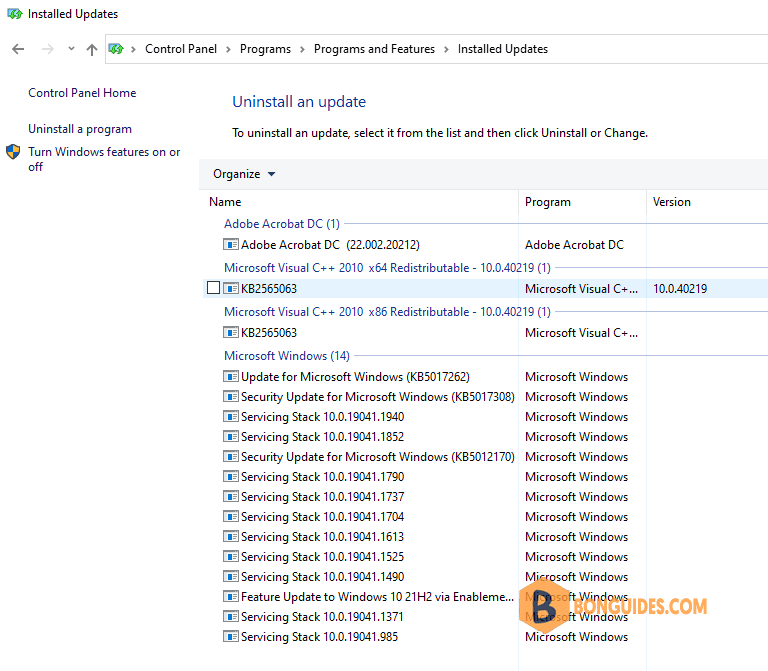Select Servicing Stack 10.0.19041.985 name

click(x=319, y=637)
